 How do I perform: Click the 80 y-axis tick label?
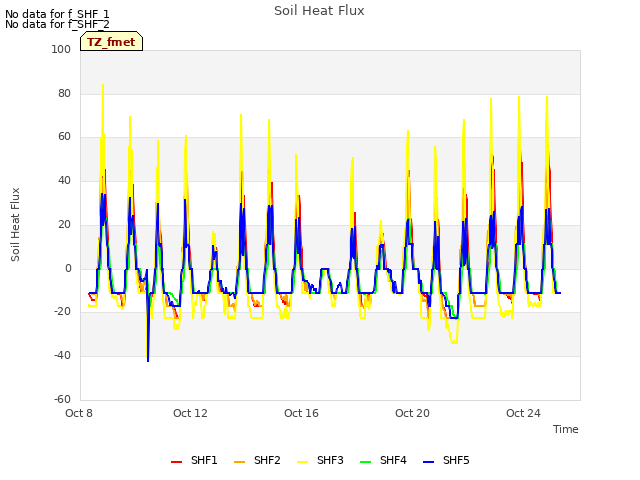64,94
